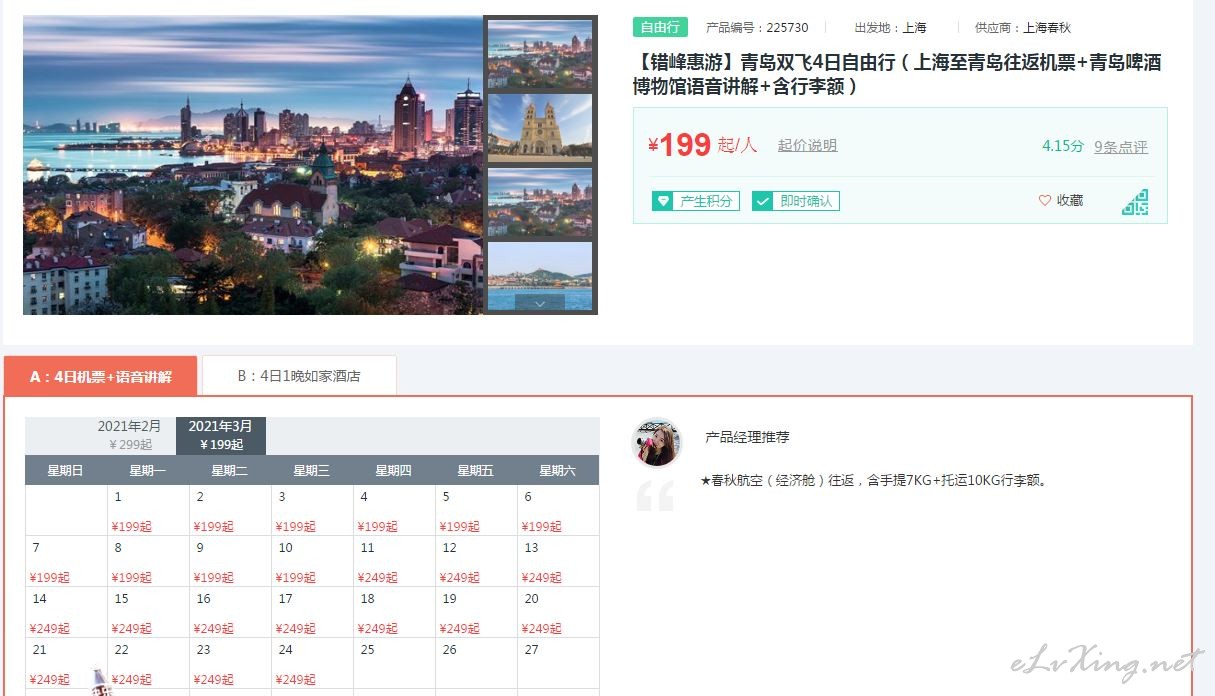Screen dimensions: 1215x696
Task: Choose March 3 departure date
Action: click(x=312, y=510)
